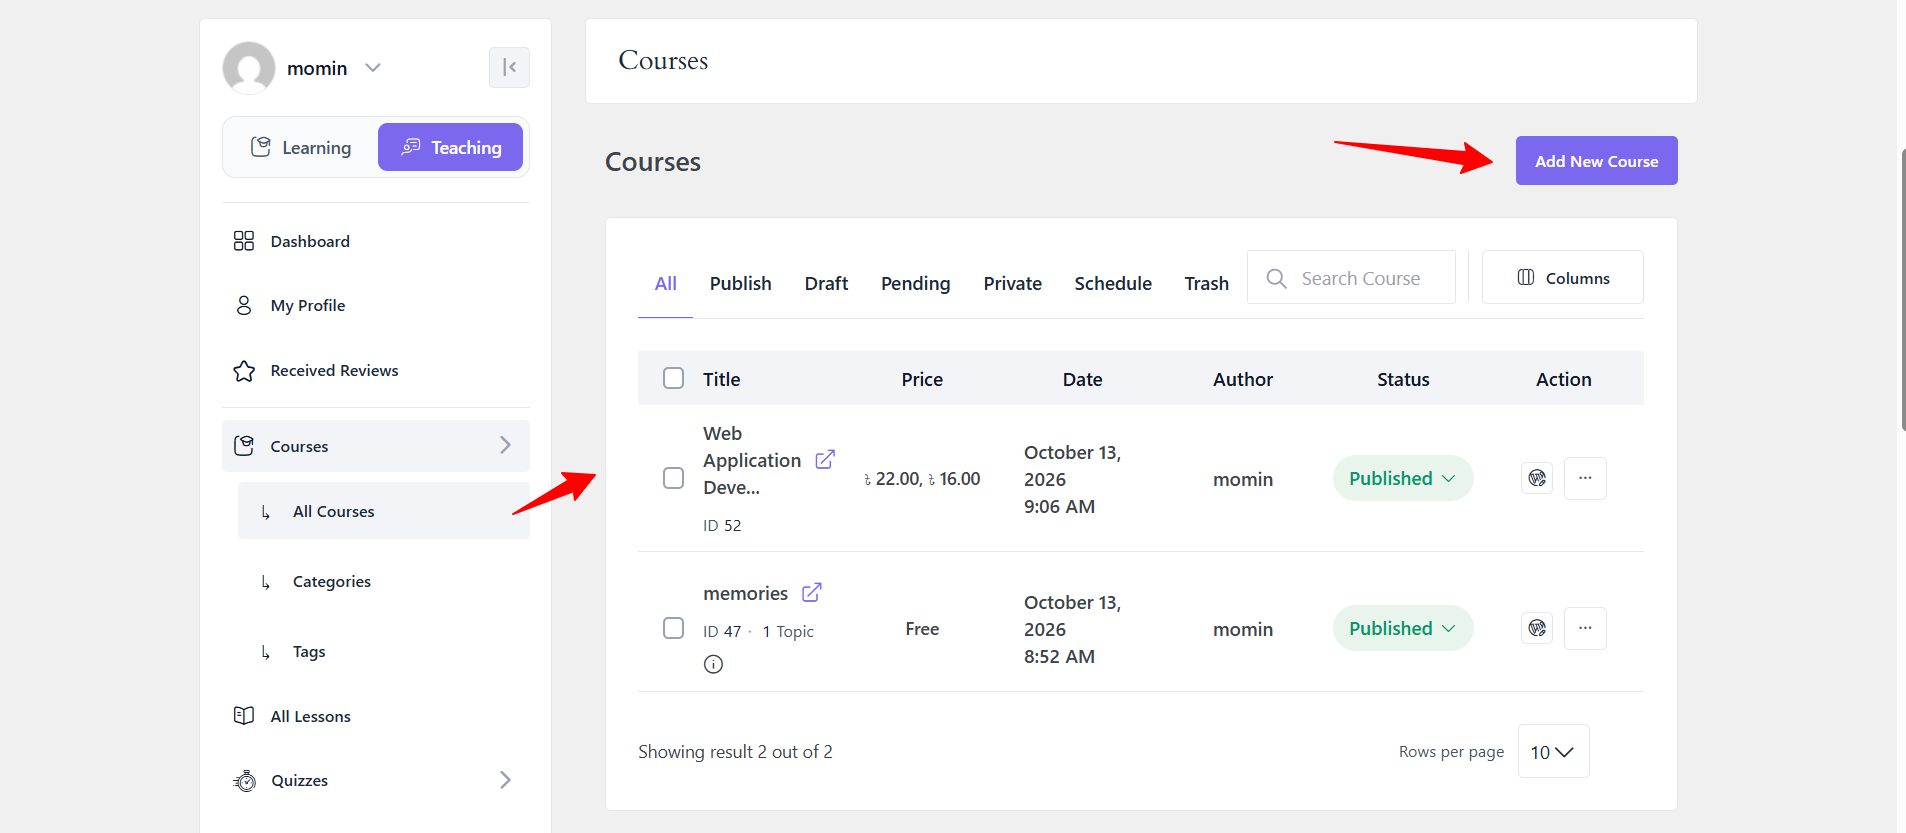Viewport: 1906px width, 833px height.
Task: Show Pending courses tab
Action: [x=916, y=284]
